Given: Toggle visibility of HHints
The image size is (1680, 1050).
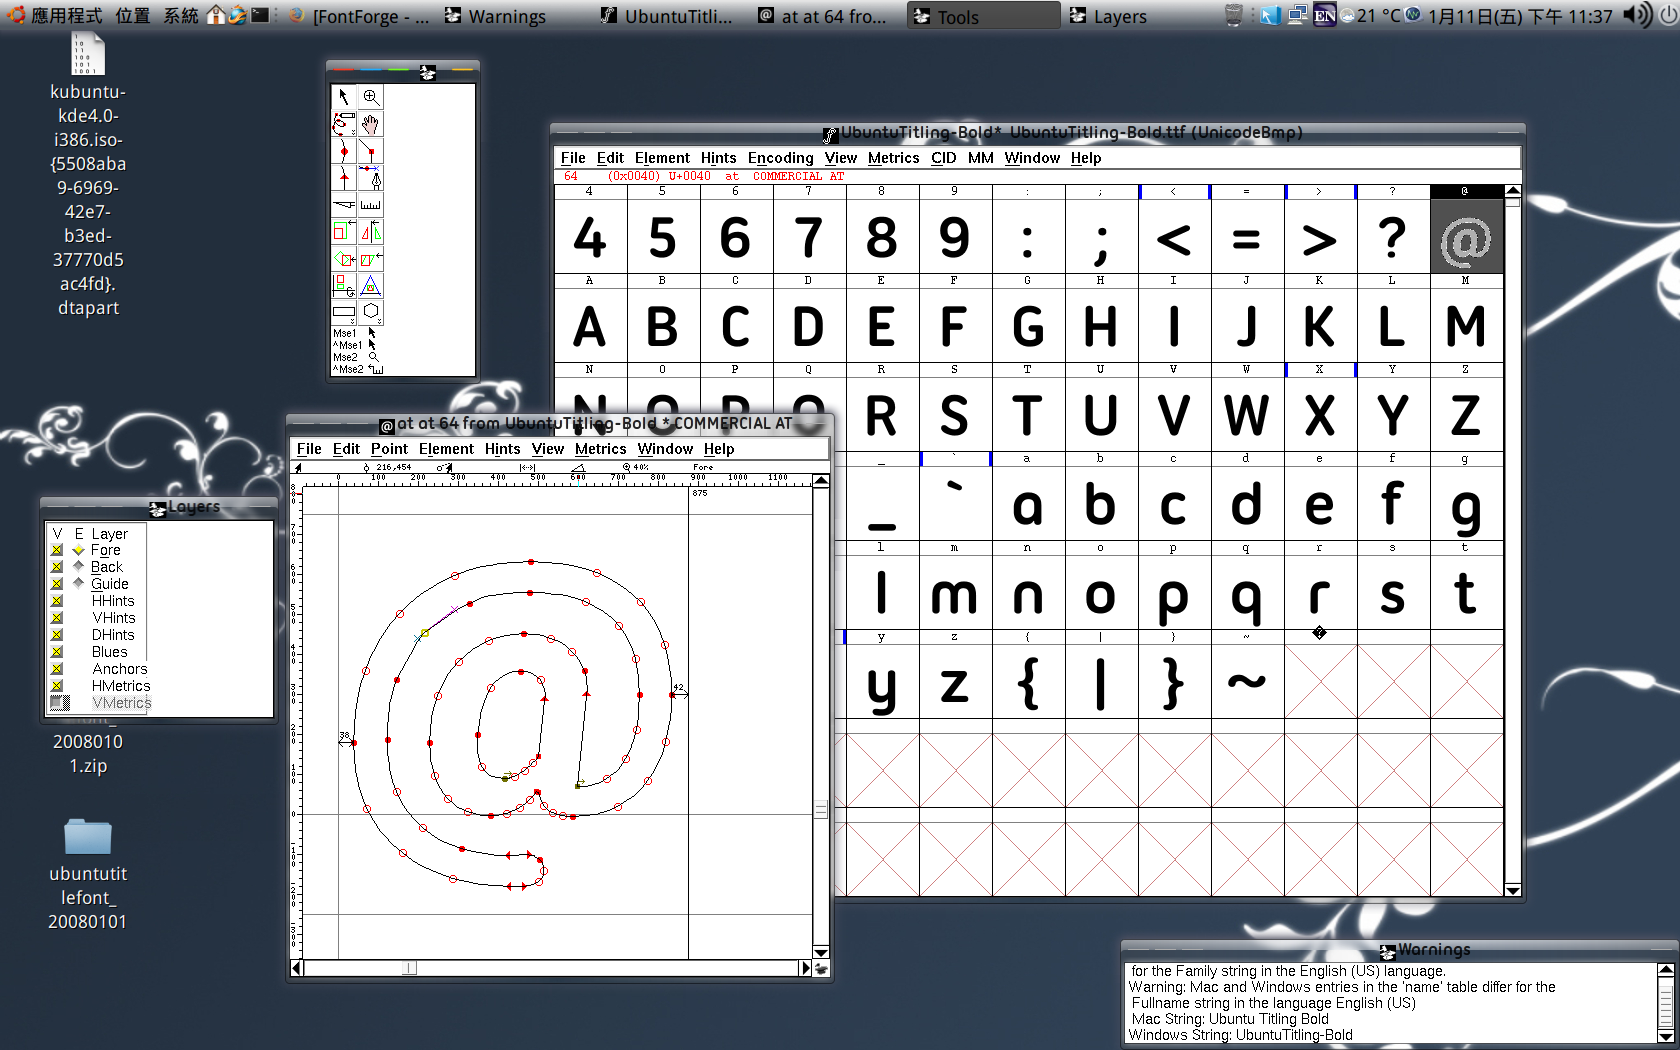Looking at the screenshot, I should click(x=57, y=601).
